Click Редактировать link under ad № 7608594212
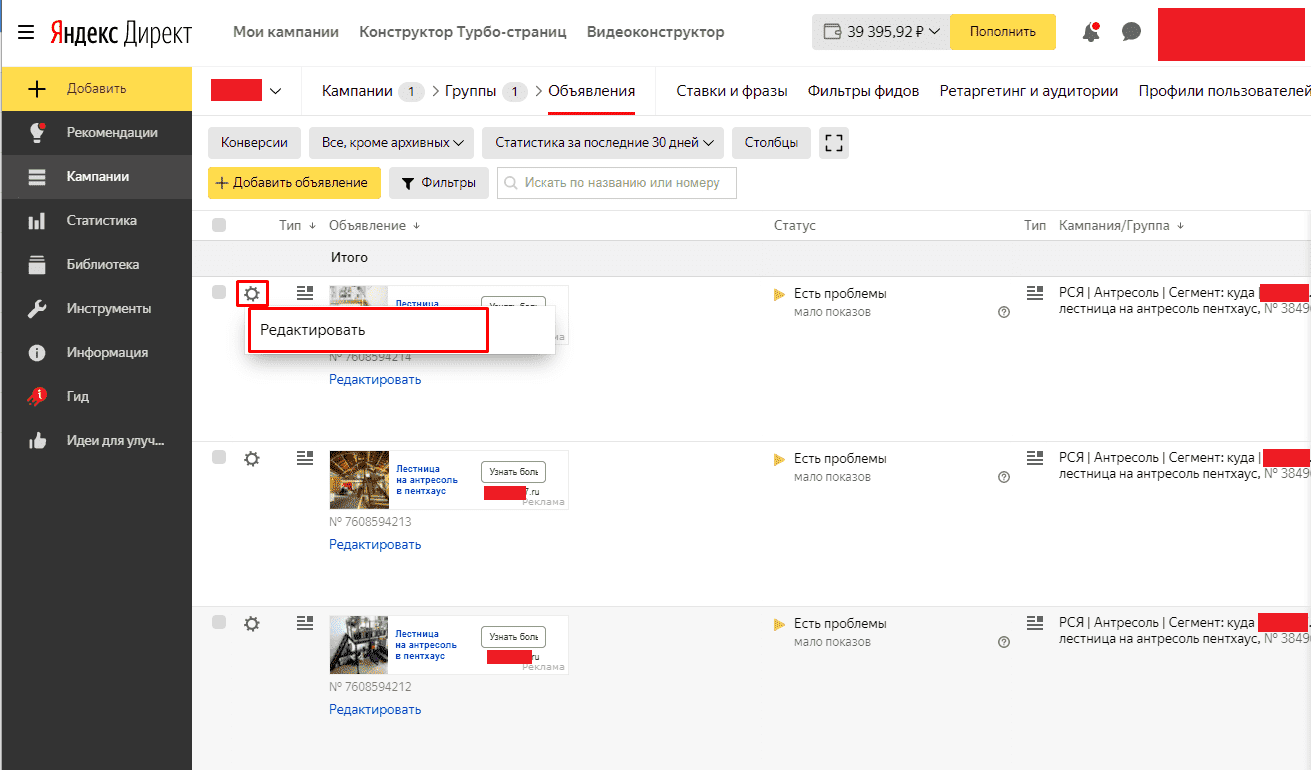 point(375,710)
